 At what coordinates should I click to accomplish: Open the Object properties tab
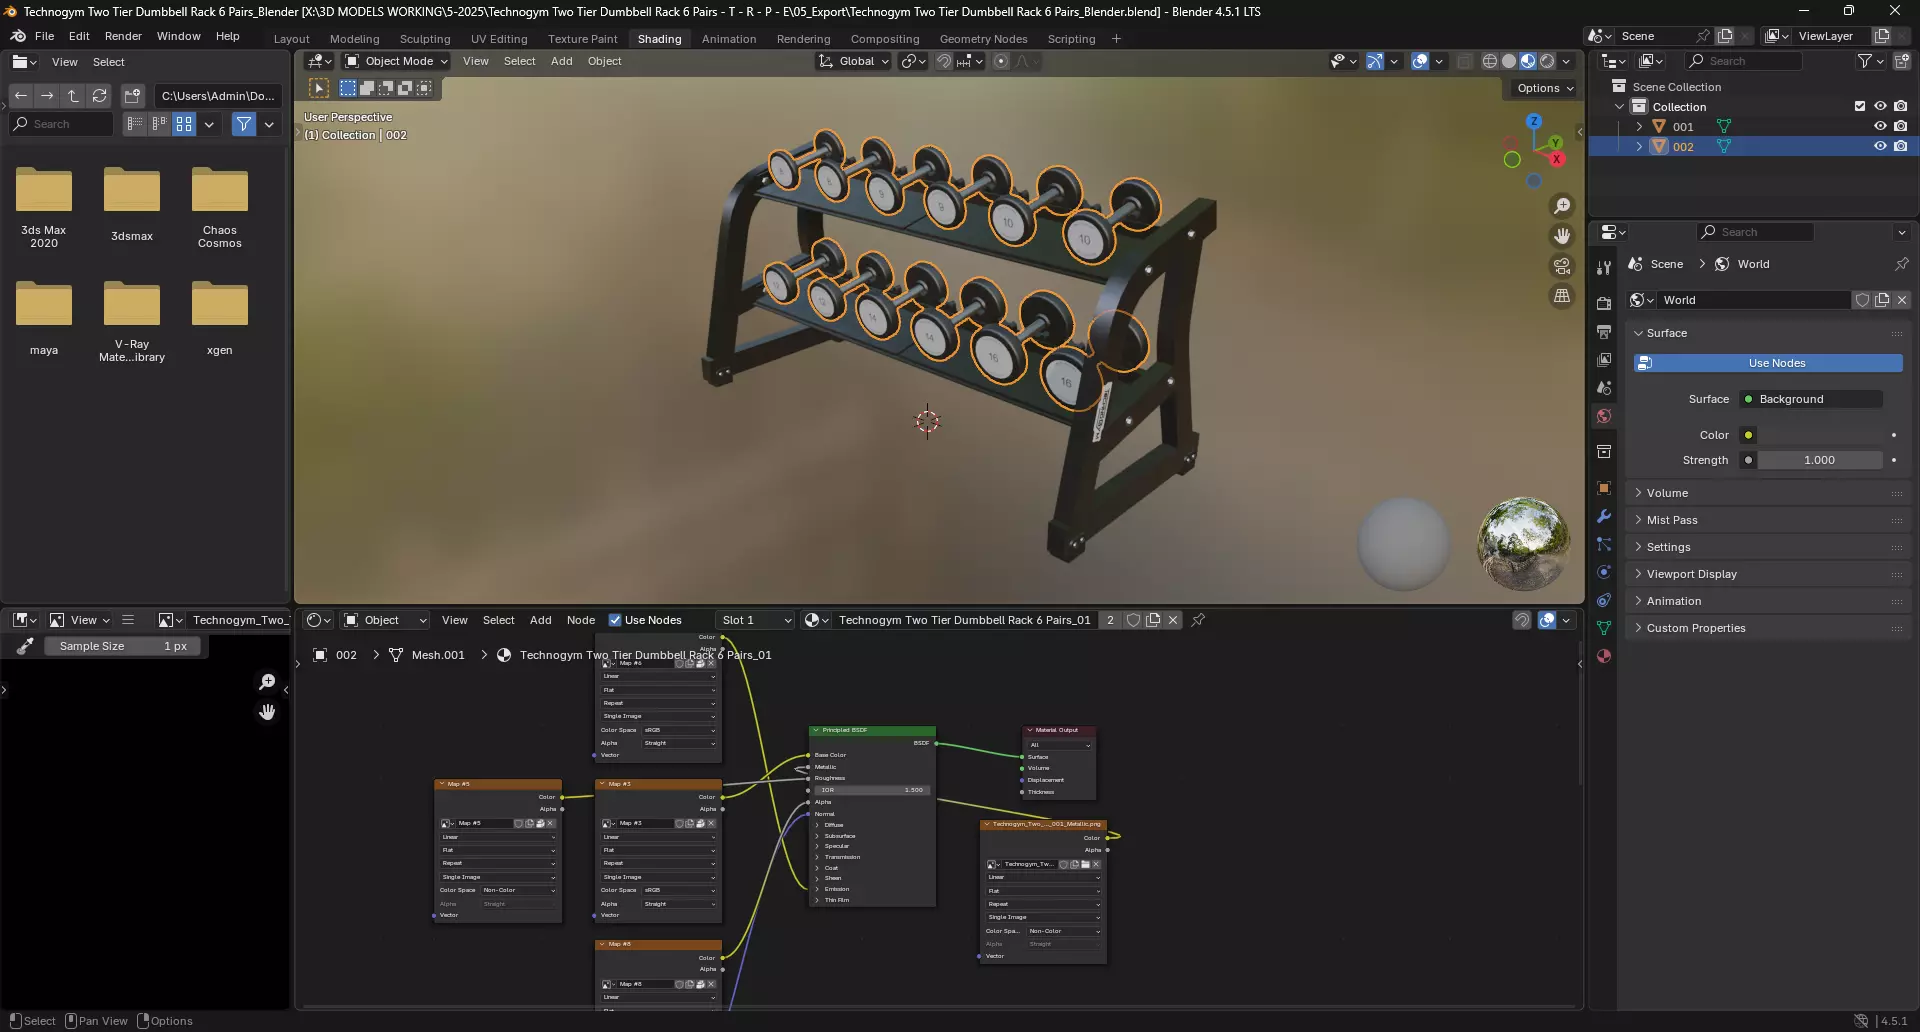click(1604, 488)
